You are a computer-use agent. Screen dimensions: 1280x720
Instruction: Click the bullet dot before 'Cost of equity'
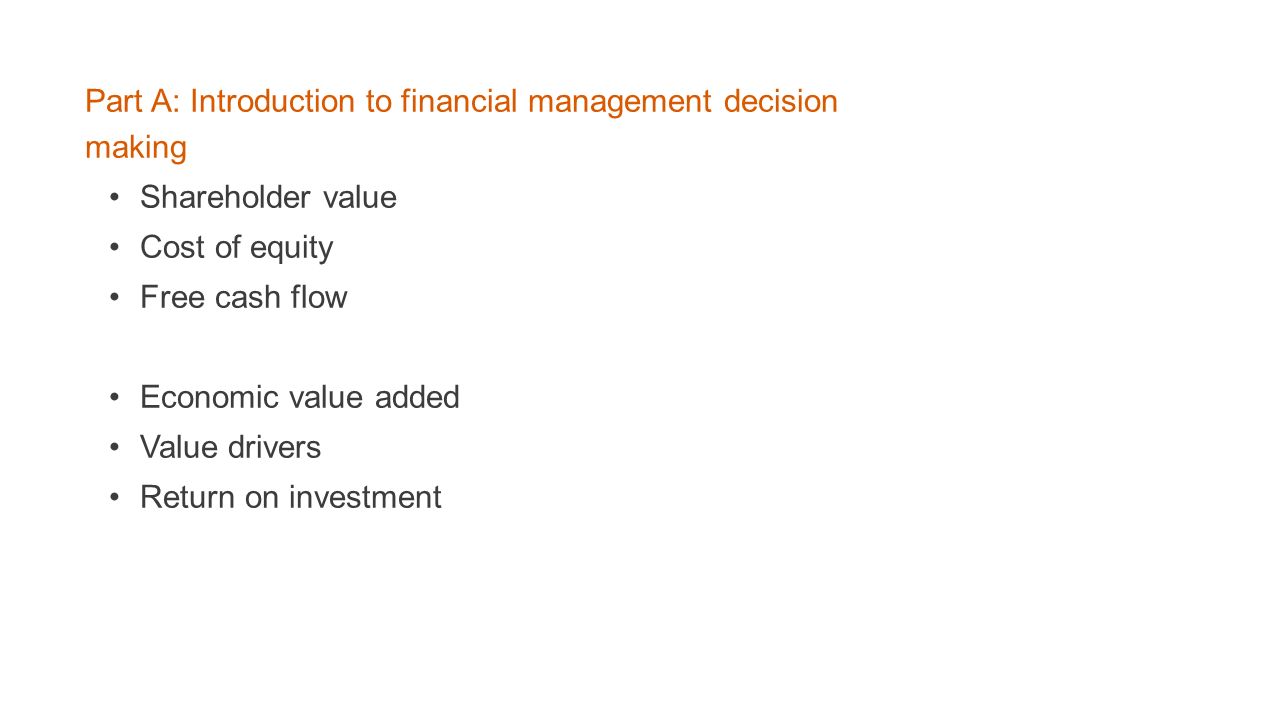[x=116, y=247]
